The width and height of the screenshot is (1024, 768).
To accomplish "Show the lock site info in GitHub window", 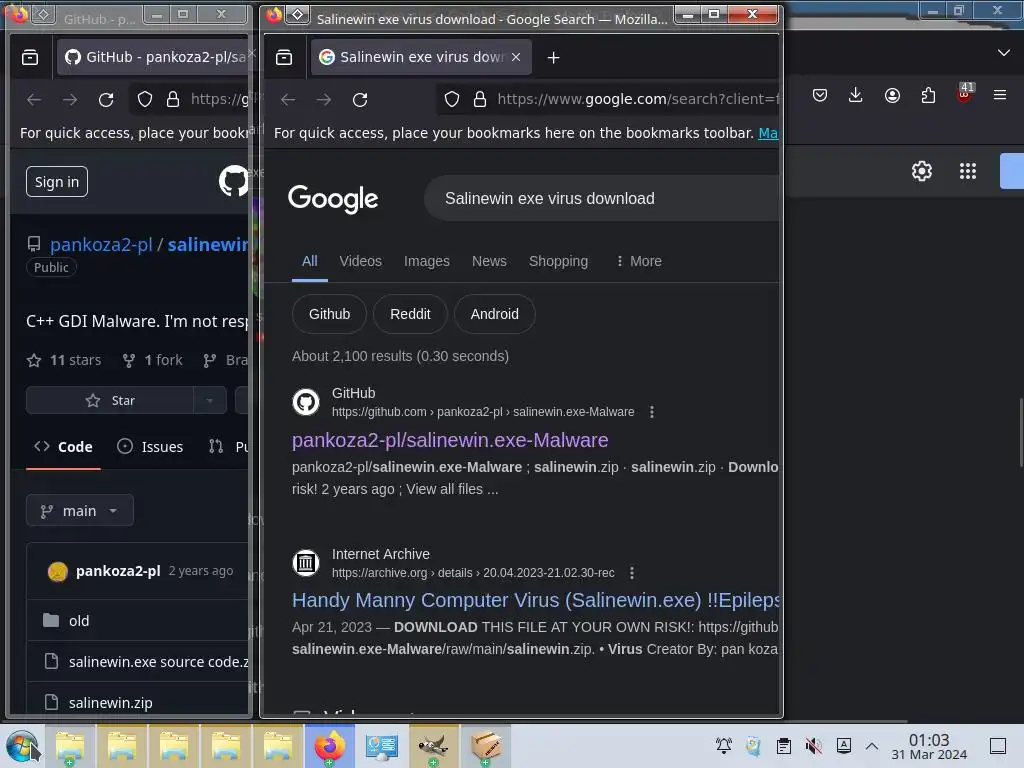I will pyautogui.click(x=173, y=99).
